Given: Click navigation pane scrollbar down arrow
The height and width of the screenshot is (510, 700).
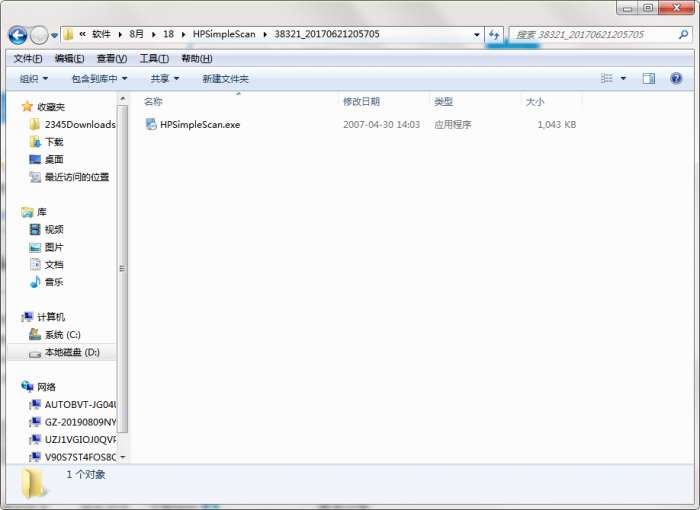Looking at the screenshot, I should pyautogui.click(x=123, y=457).
